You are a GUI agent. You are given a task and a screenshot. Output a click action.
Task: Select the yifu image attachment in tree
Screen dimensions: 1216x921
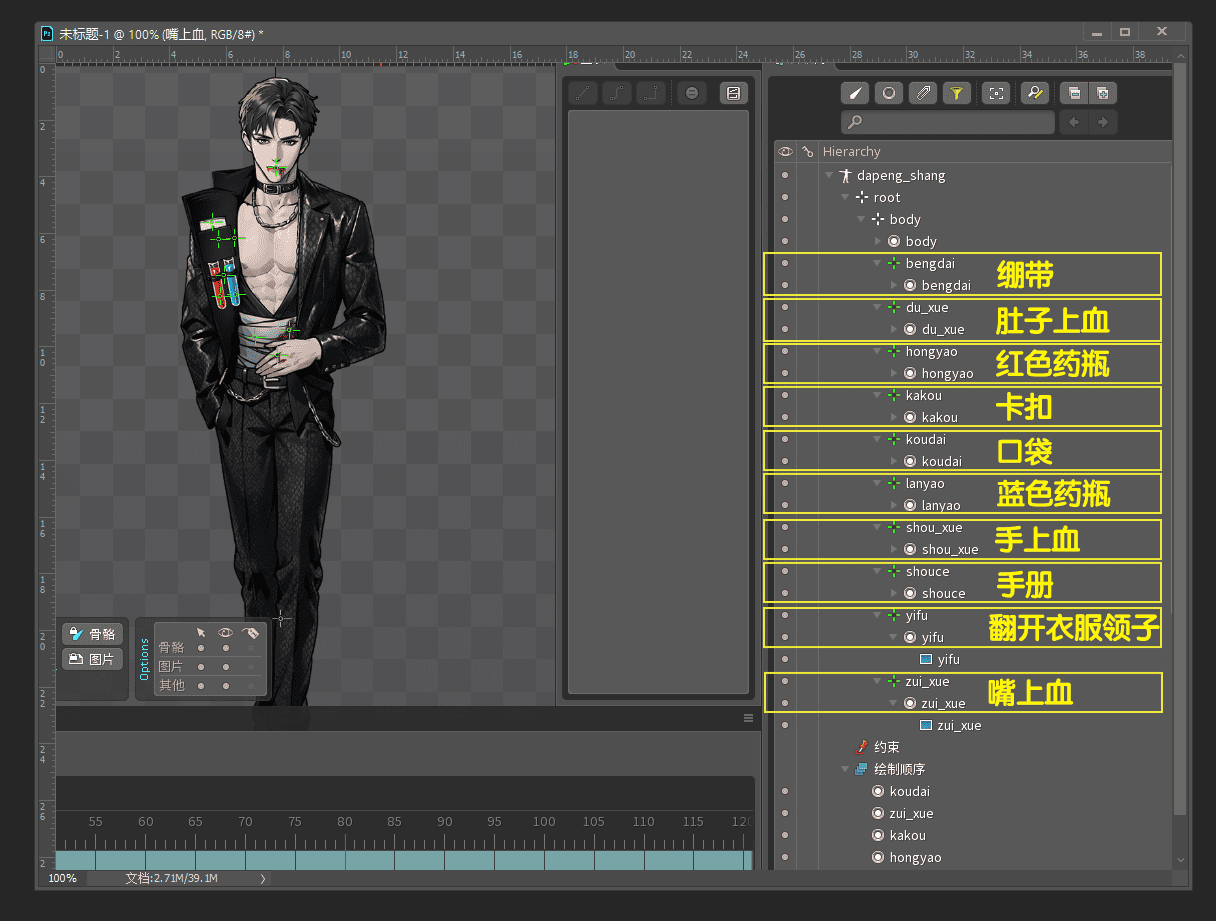click(x=947, y=659)
